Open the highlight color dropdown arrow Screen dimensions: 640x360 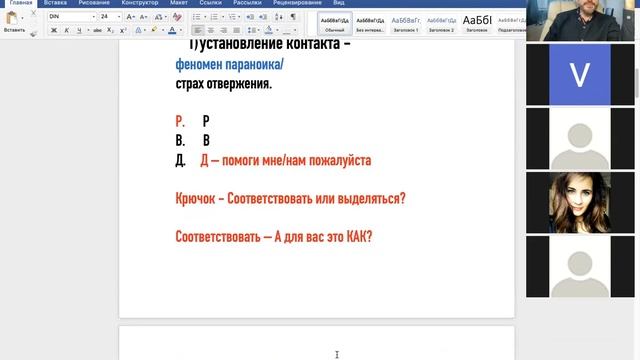[162, 30]
